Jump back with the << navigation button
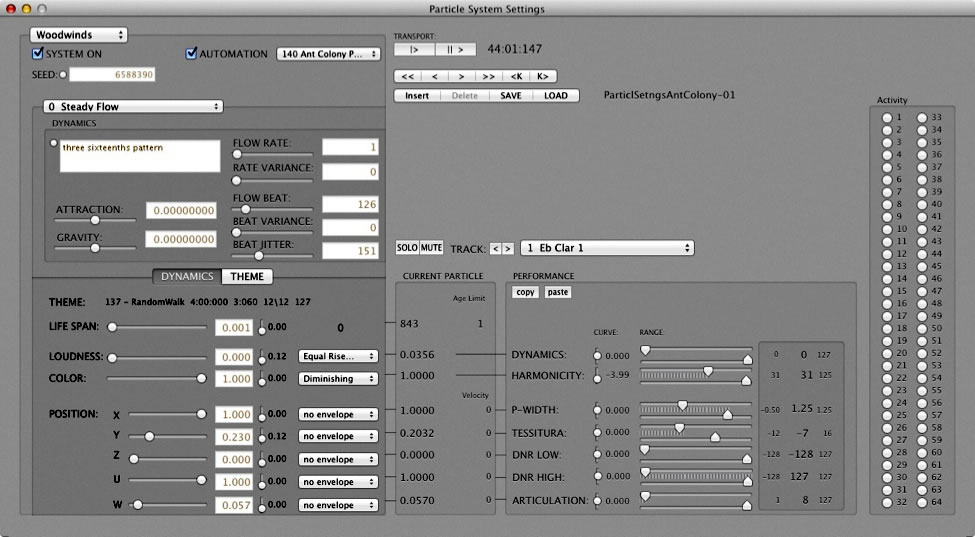The width and height of the screenshot is (975, 537). (407, 76)
